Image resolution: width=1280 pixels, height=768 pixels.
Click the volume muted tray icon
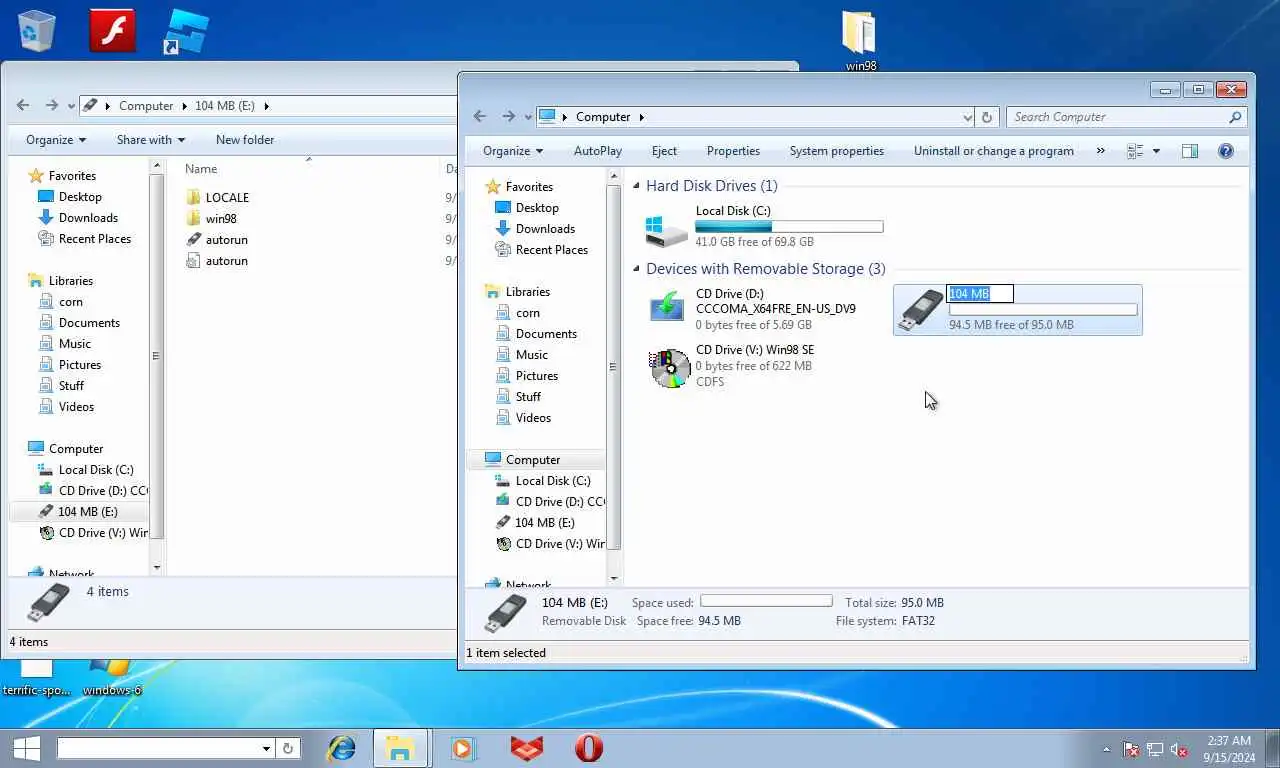coord(1180,749)
